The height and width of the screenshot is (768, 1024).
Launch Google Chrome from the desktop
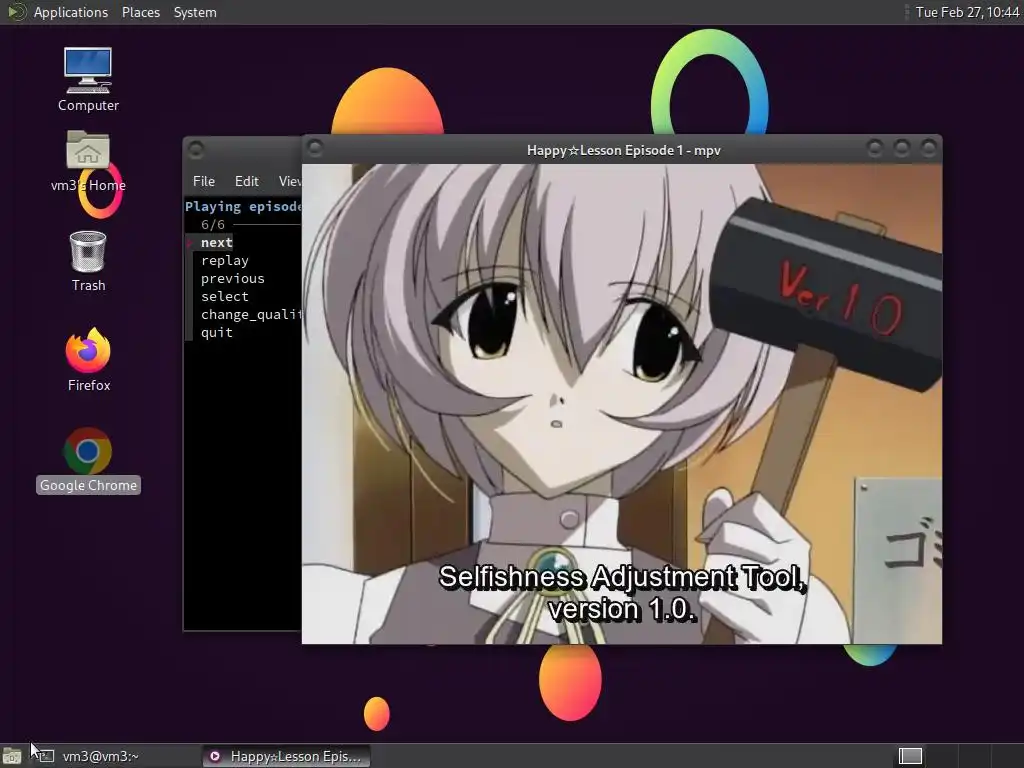tap(88, 460)
